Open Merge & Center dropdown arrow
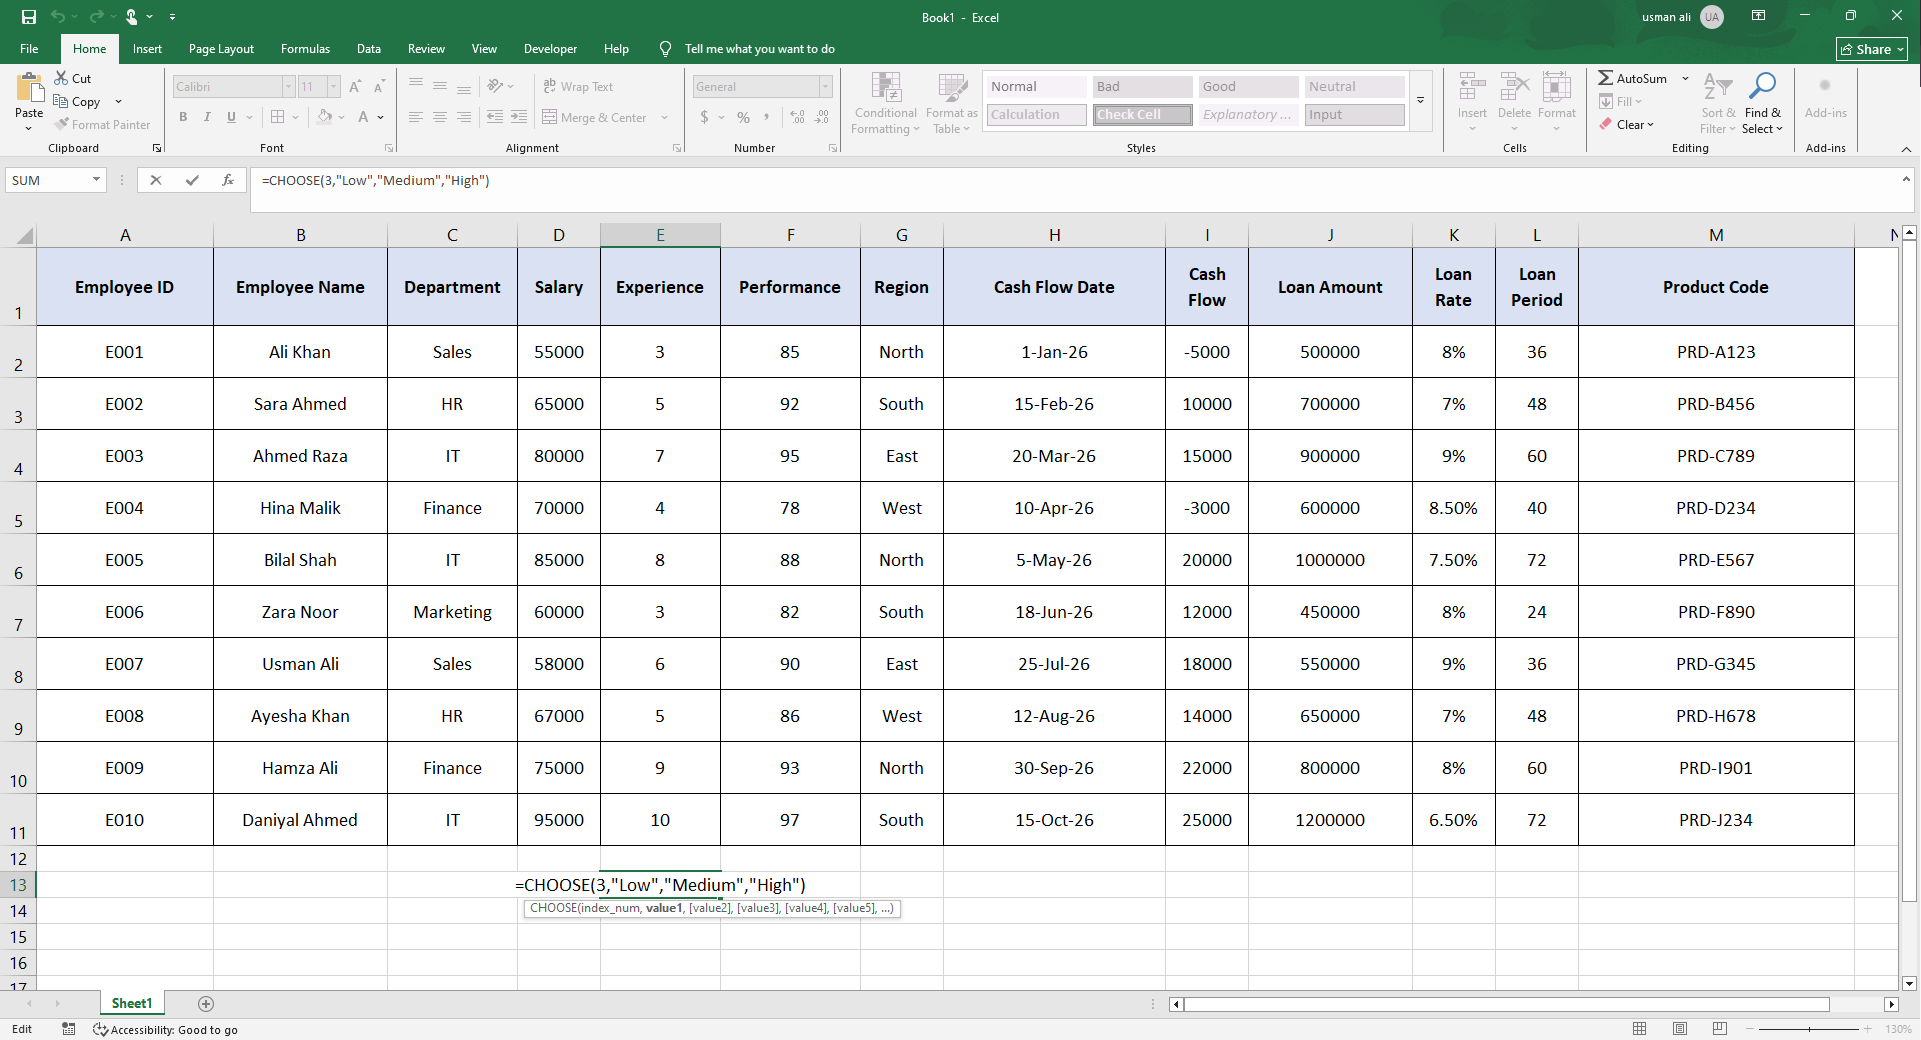Screen dimensions: 1921x1040 (664, 117)
